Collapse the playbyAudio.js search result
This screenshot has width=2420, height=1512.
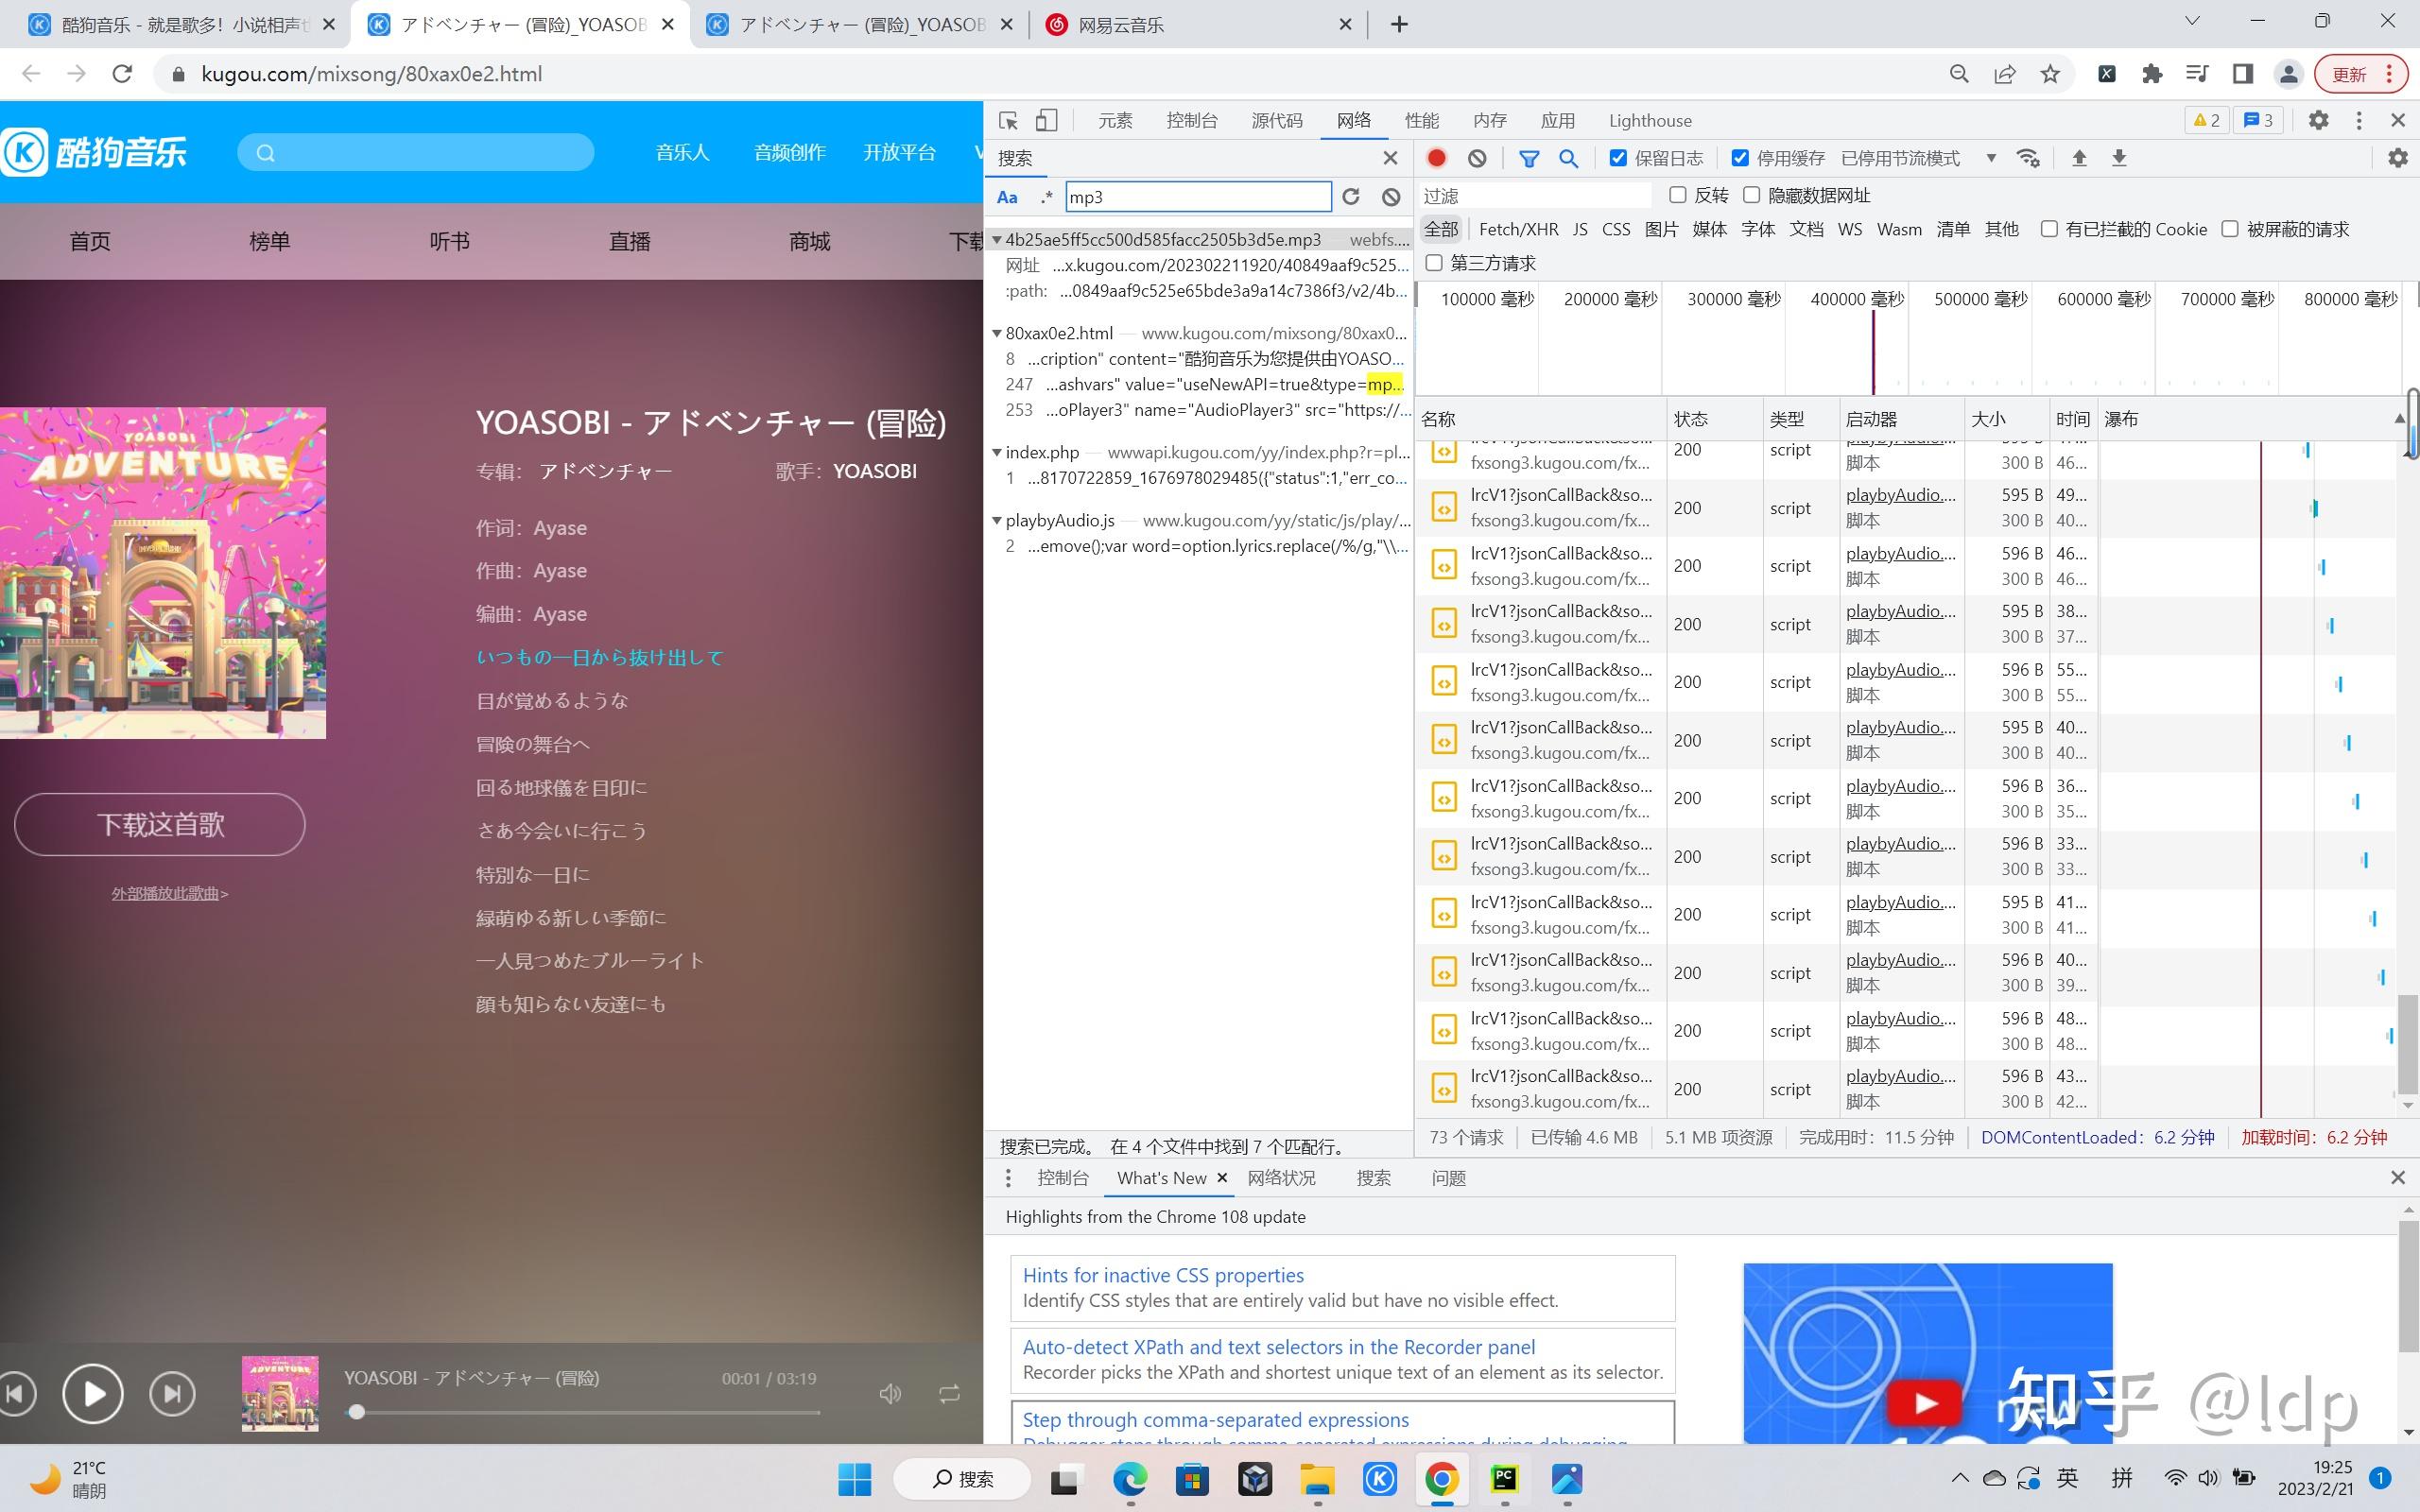pyautogui.click(x=997, y=520)
